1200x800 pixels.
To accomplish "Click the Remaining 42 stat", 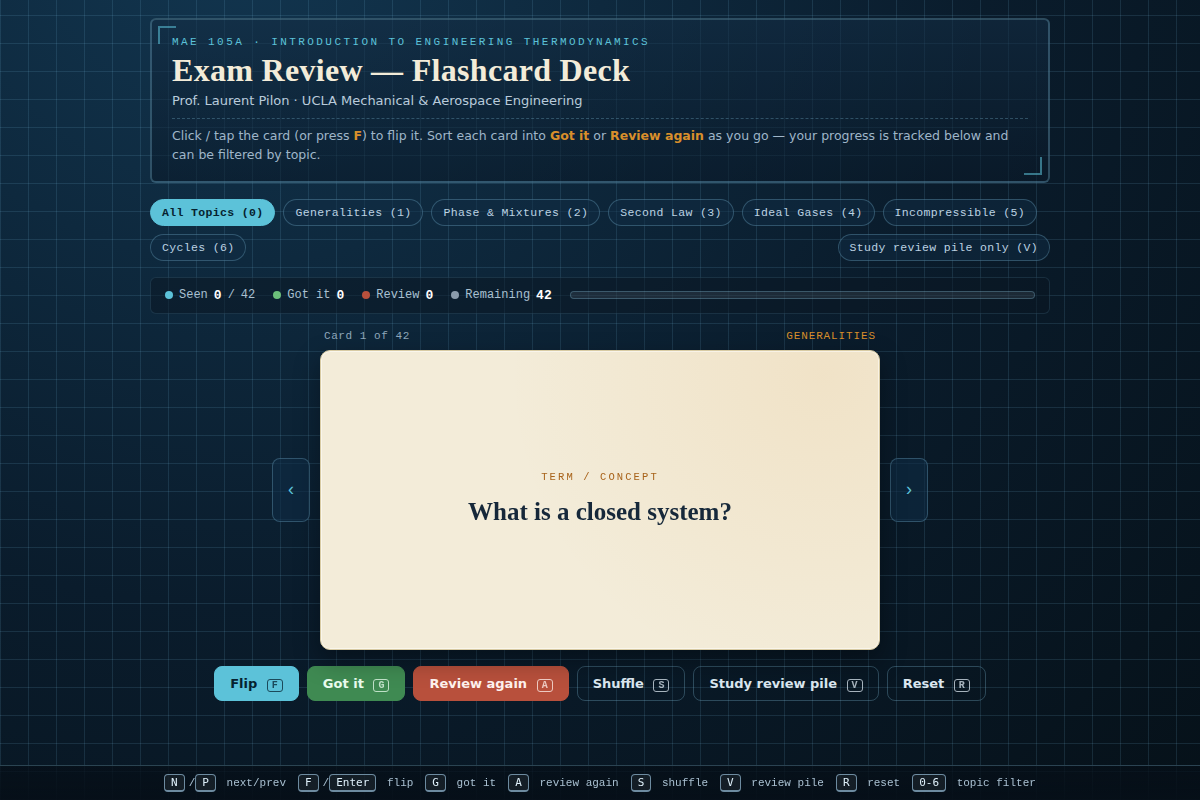I will [502, 295].
